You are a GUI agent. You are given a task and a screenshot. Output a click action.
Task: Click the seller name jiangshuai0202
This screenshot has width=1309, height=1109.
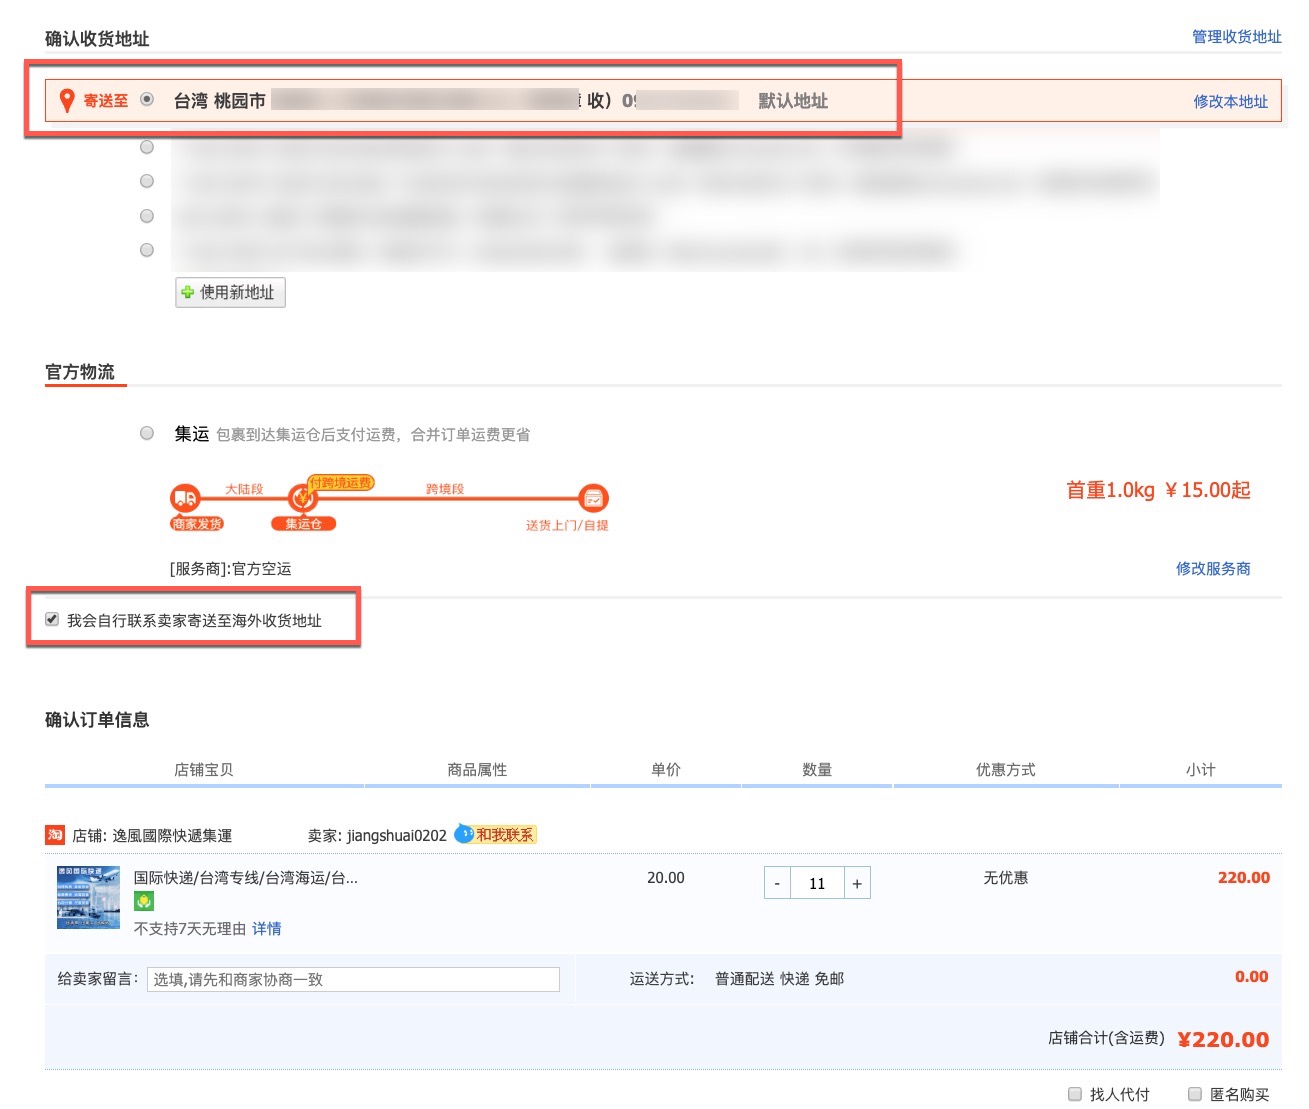pos(397,836)
